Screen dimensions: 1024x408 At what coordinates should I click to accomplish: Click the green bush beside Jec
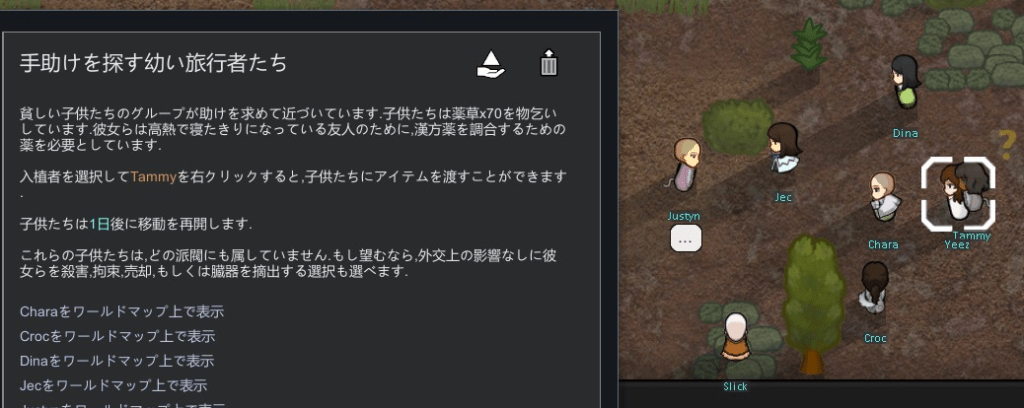pyautogui.click(x=737, y=127)
